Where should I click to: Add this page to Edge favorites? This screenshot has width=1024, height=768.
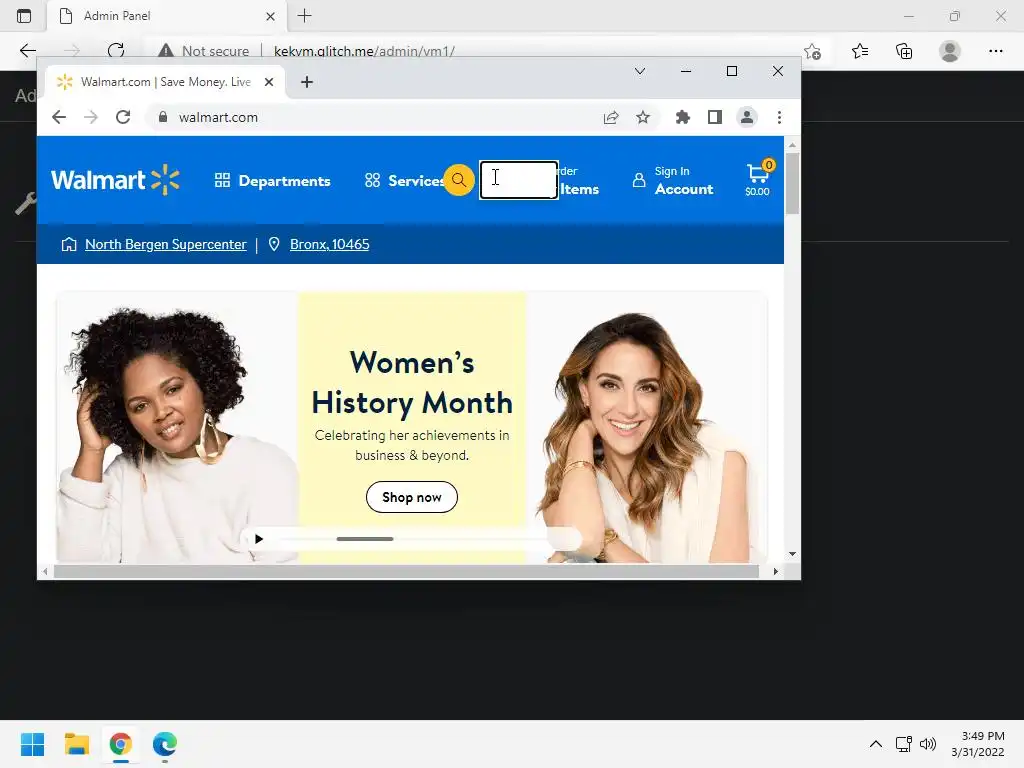point(812,51)
